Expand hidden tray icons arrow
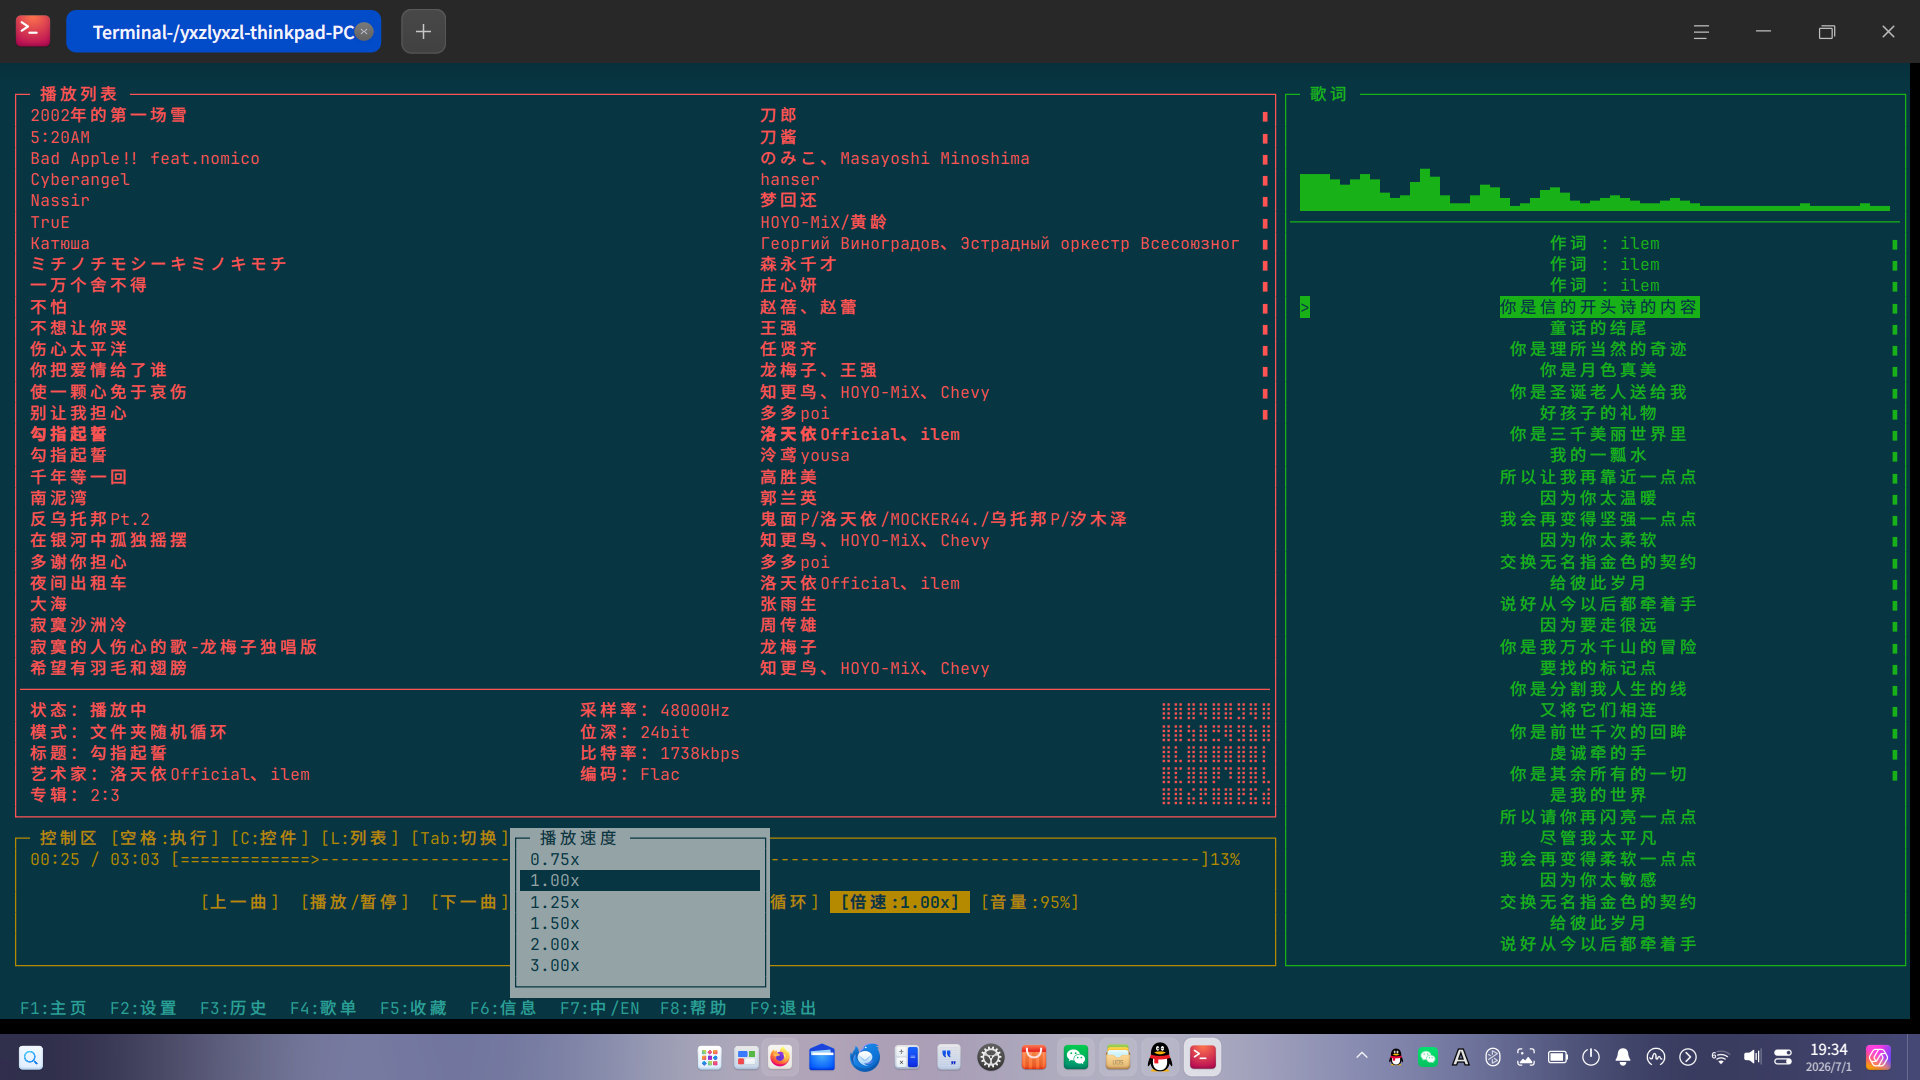Screen dimensions: 1920x1080 pyautogui.click(x=1362, y=1056)
